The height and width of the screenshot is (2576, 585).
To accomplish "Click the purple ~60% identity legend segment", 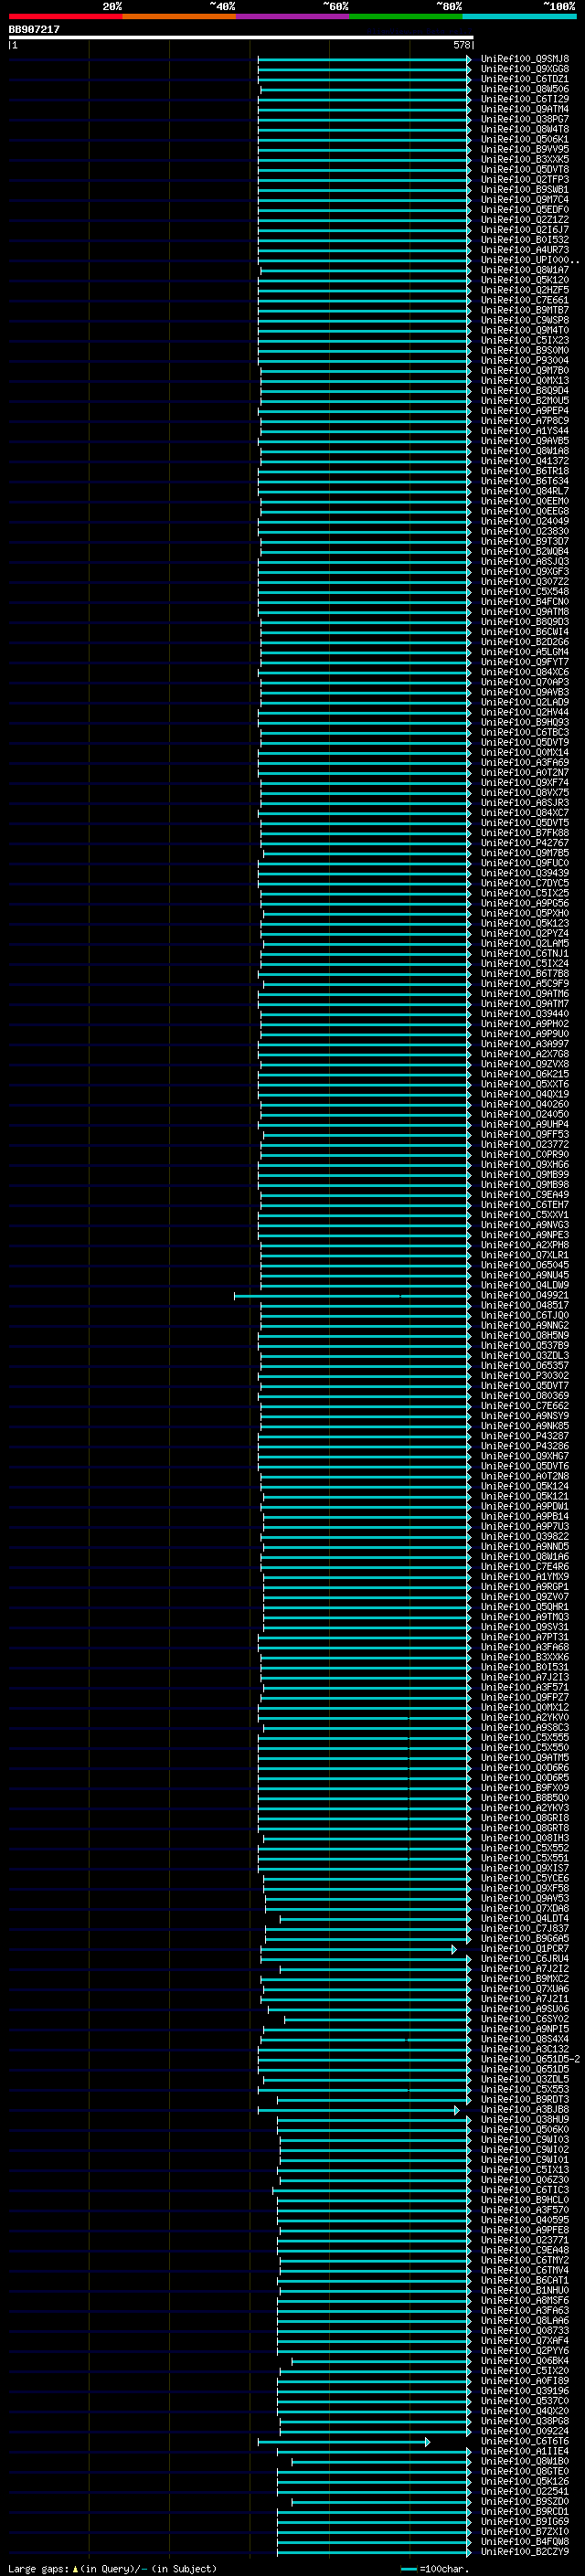I will [x=293, y=16].
